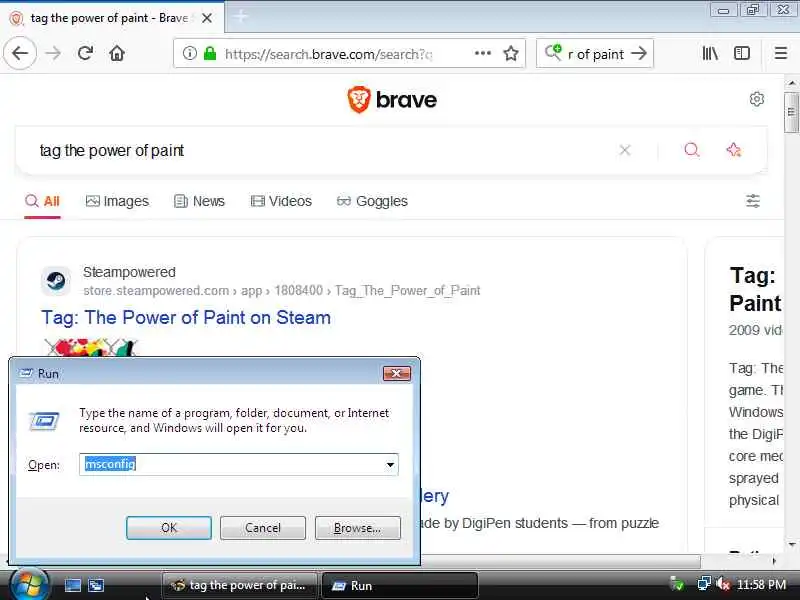The height and width of the screenshot is (600, 800).
Task: Open the browser hamburger menu
Action: 781,53
